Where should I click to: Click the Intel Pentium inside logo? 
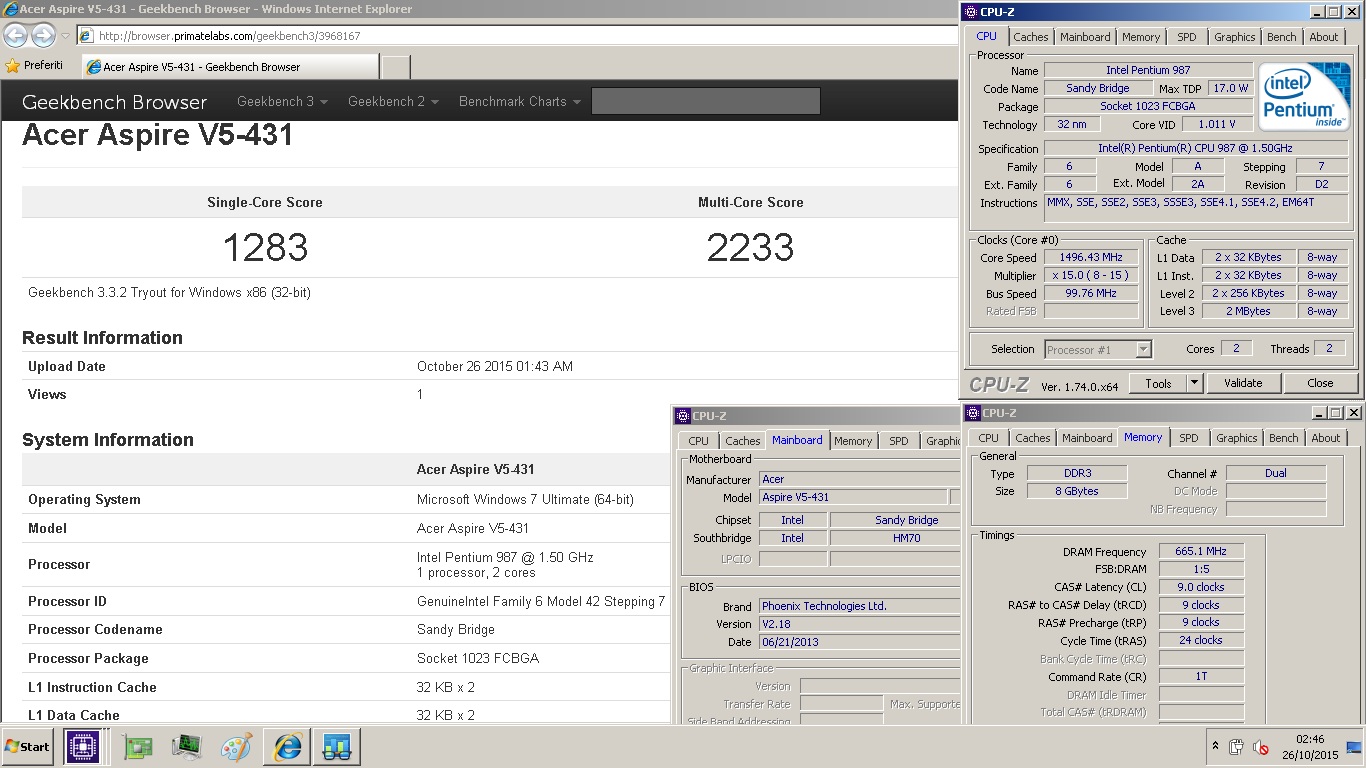(1303, 96)
